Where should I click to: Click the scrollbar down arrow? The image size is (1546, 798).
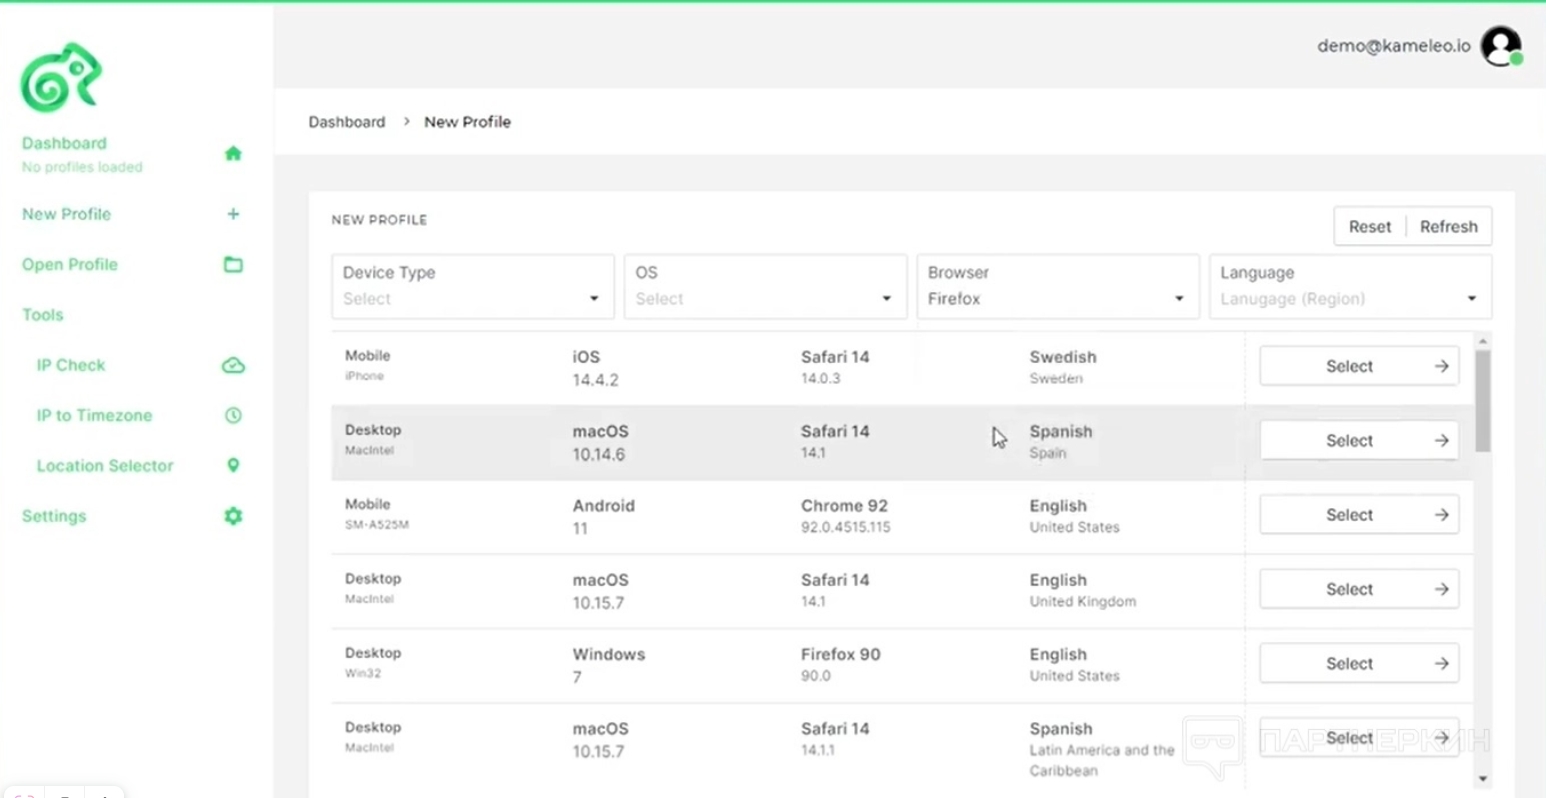[x=1483, y=778]
